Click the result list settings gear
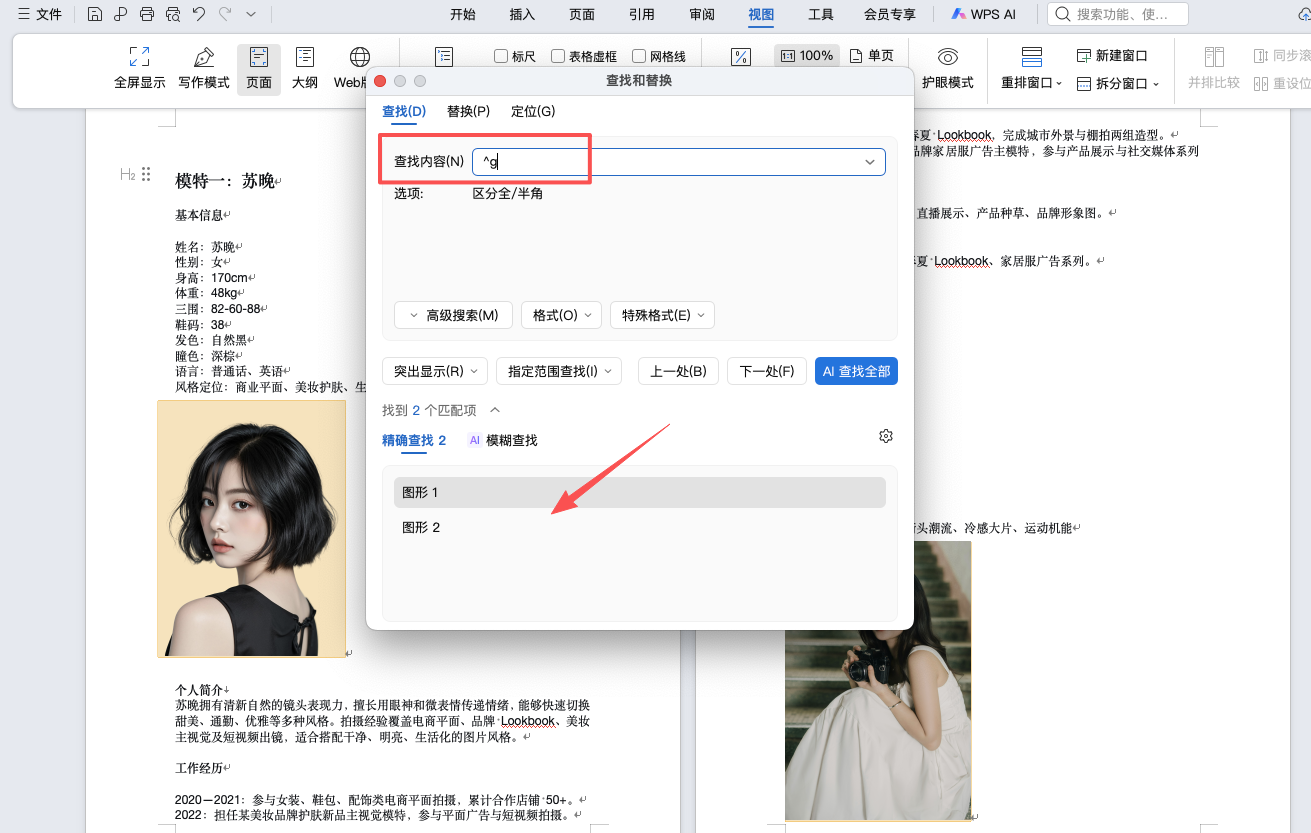This screenshot has height=833, width=1311. pyautogui.click(x=885, y=436)
